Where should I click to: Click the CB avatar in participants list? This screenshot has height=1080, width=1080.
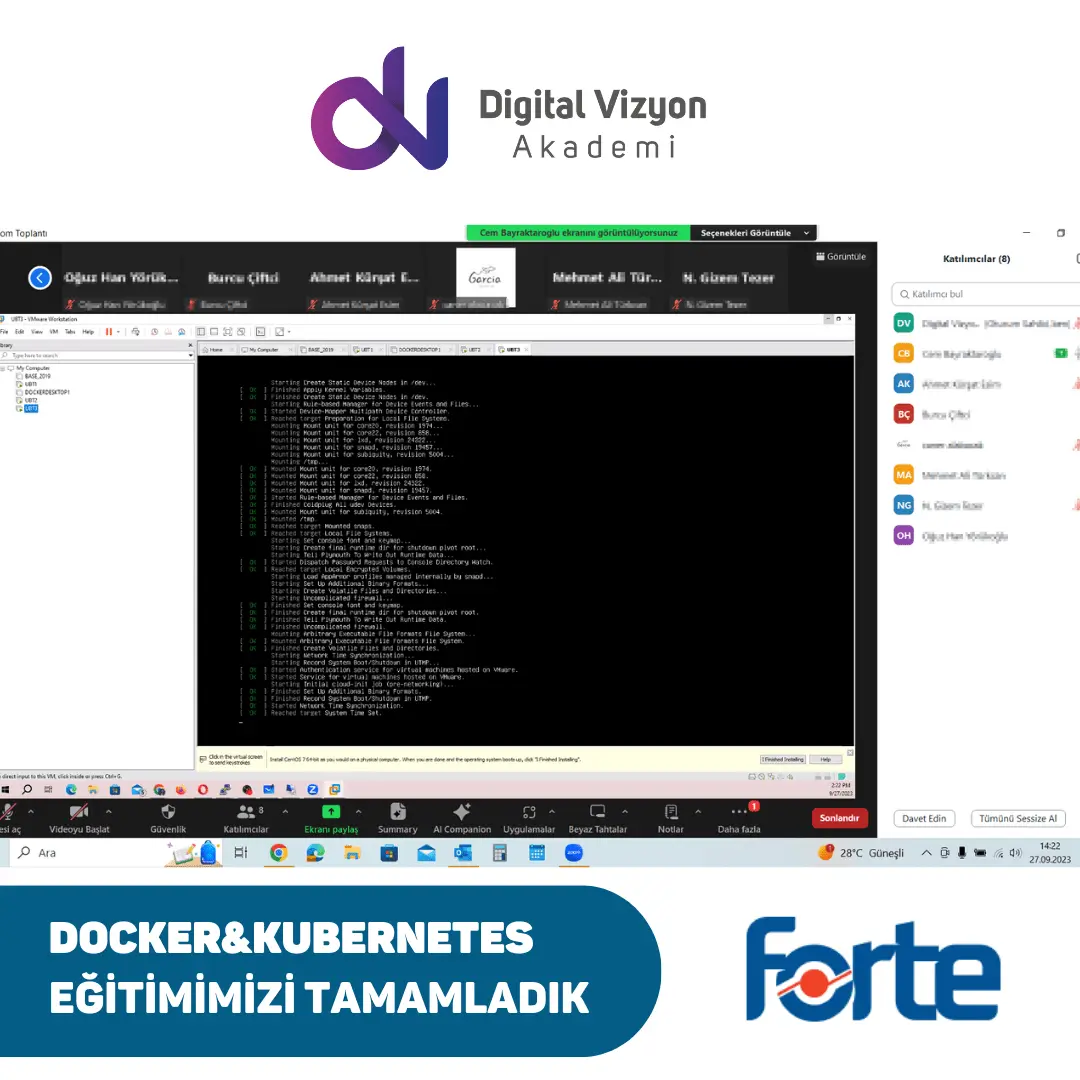click(x=904, y=353)
